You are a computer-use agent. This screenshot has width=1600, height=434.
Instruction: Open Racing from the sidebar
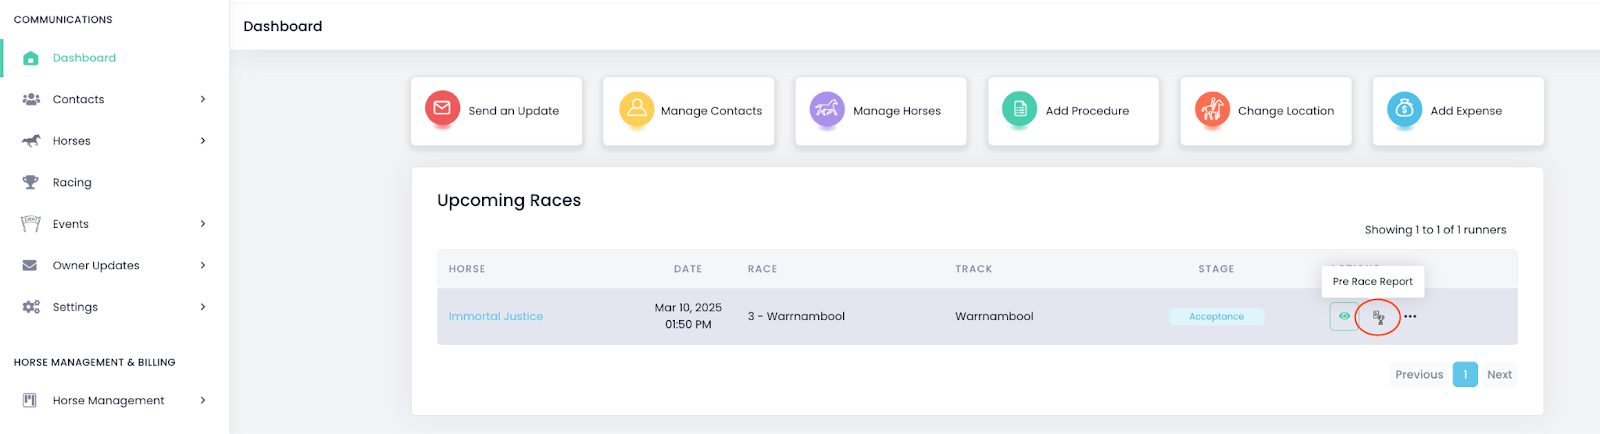click(72, 183)
